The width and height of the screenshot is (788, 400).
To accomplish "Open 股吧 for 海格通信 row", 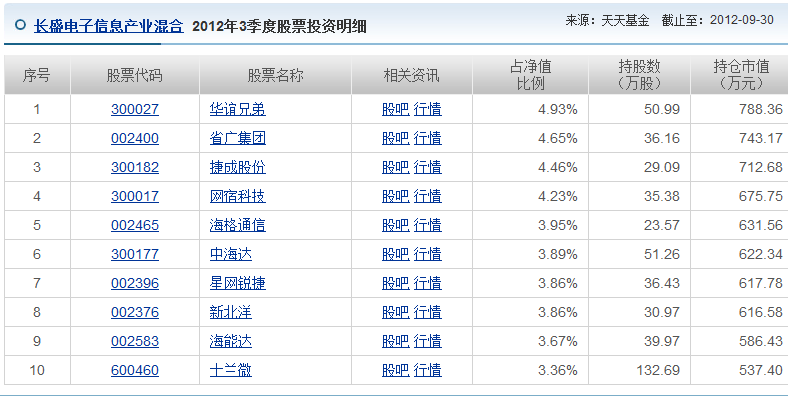I will pyautogui.click(x=396, y=225).
